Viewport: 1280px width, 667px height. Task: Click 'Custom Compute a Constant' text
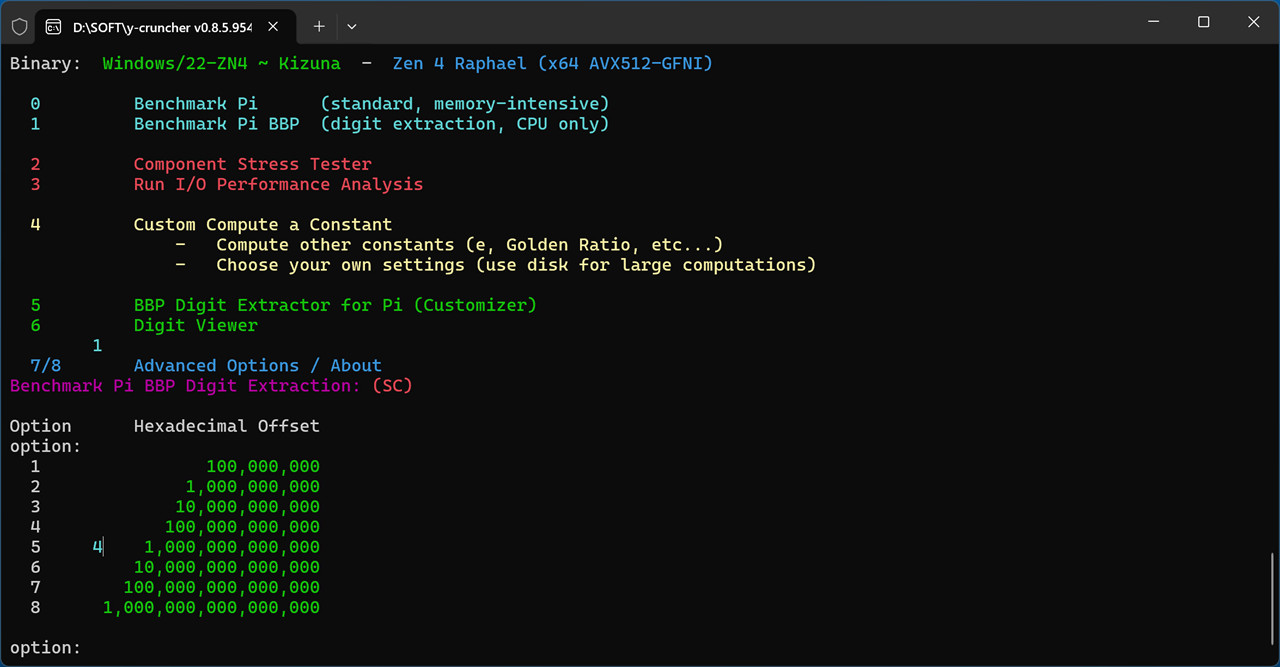263,225
